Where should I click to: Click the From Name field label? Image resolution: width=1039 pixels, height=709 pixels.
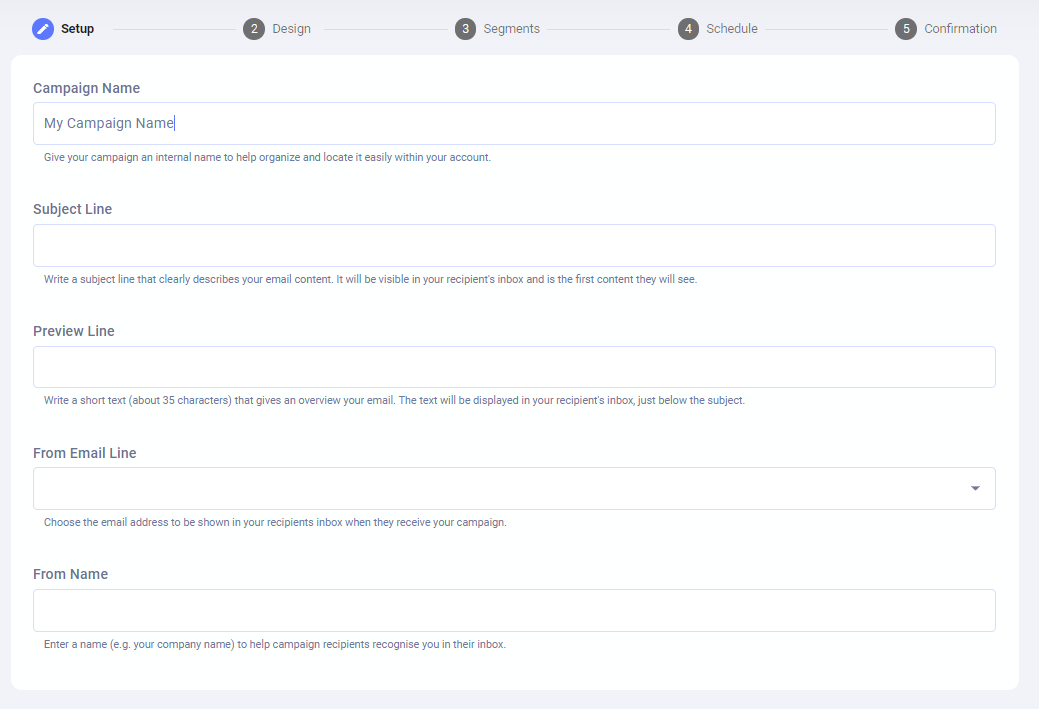(70, 574)
